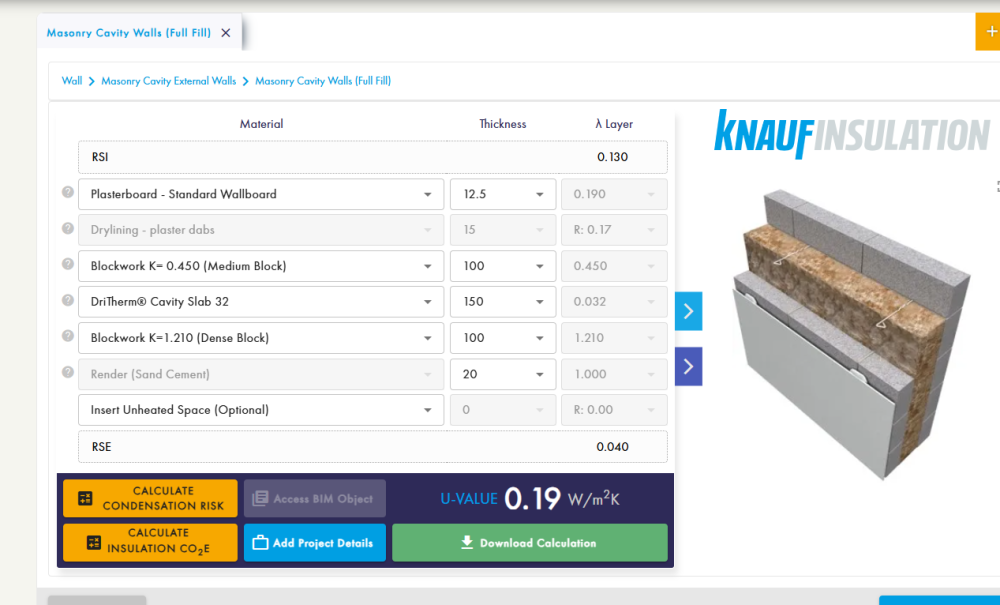The width and height of the screenshot is (1000, 605).
Task: Open the Insert Unheated Space (Optional) dropdown
Action: click(x=261, y=410)
